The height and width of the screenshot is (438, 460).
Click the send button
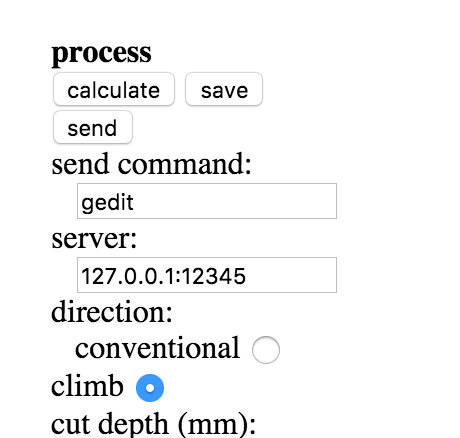93,127
